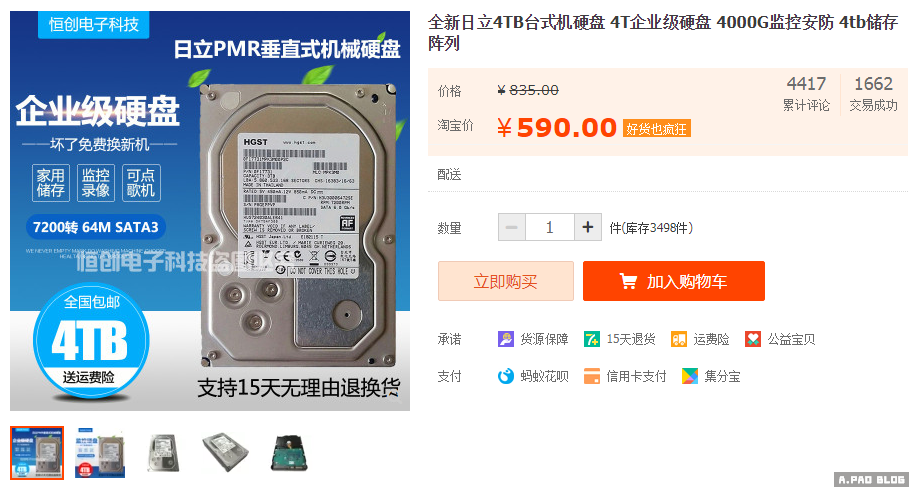Image resolution: width=914 pixels, height=492 pixels.
Task: Click the quantity input field
Action: 550,227
